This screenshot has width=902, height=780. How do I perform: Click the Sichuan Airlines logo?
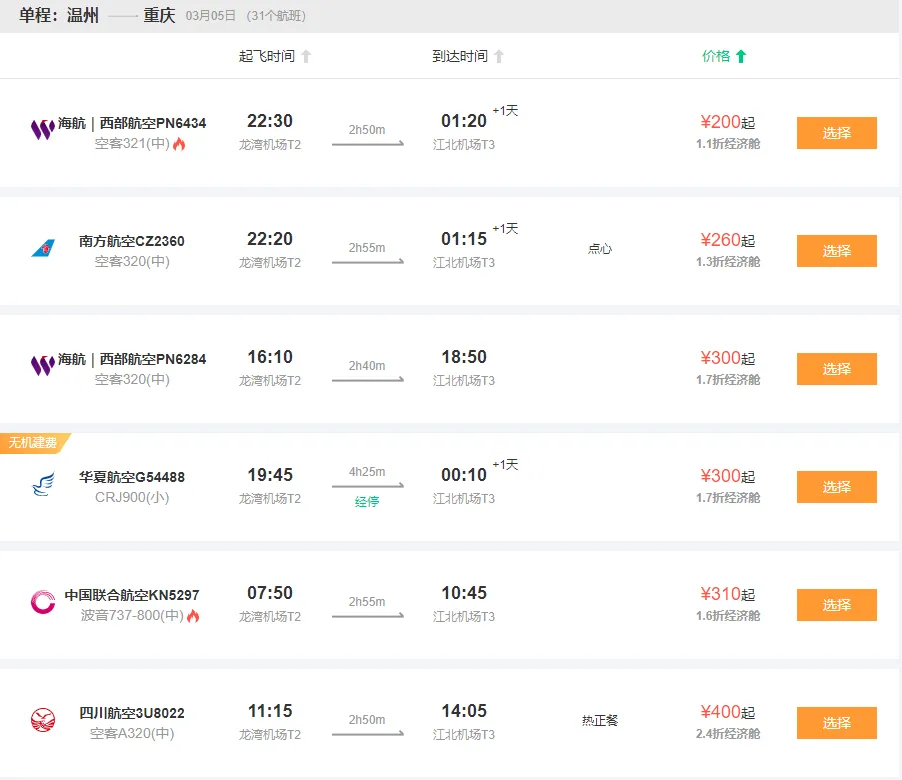click(42, 720)
